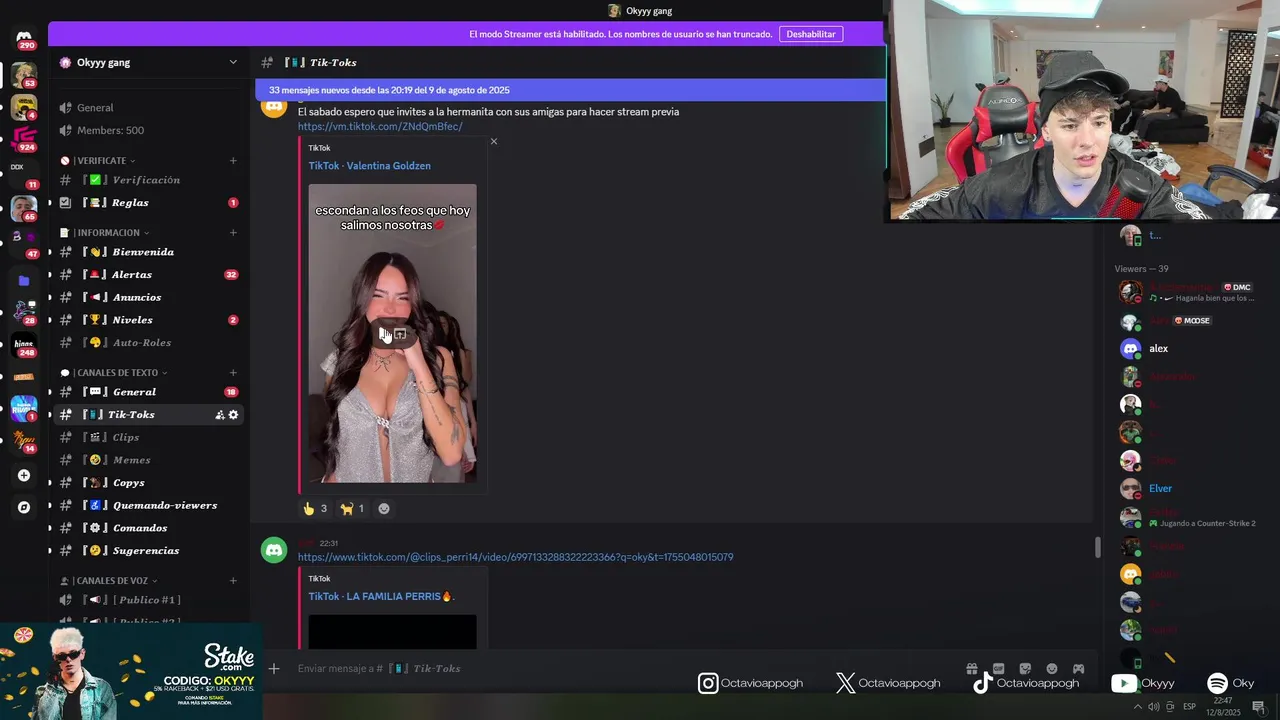This screenshot has width=1280, height=720.
Task: Click invite people icon on Tik-Toks channel
Action: pyautogui.click(x=220, y=415)
